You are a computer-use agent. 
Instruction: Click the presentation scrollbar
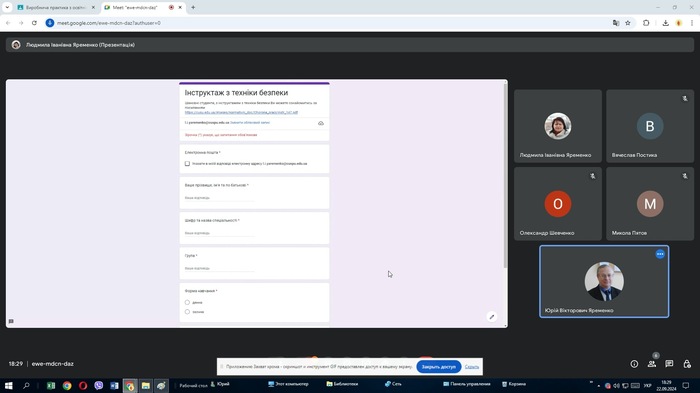coord(505,175)
